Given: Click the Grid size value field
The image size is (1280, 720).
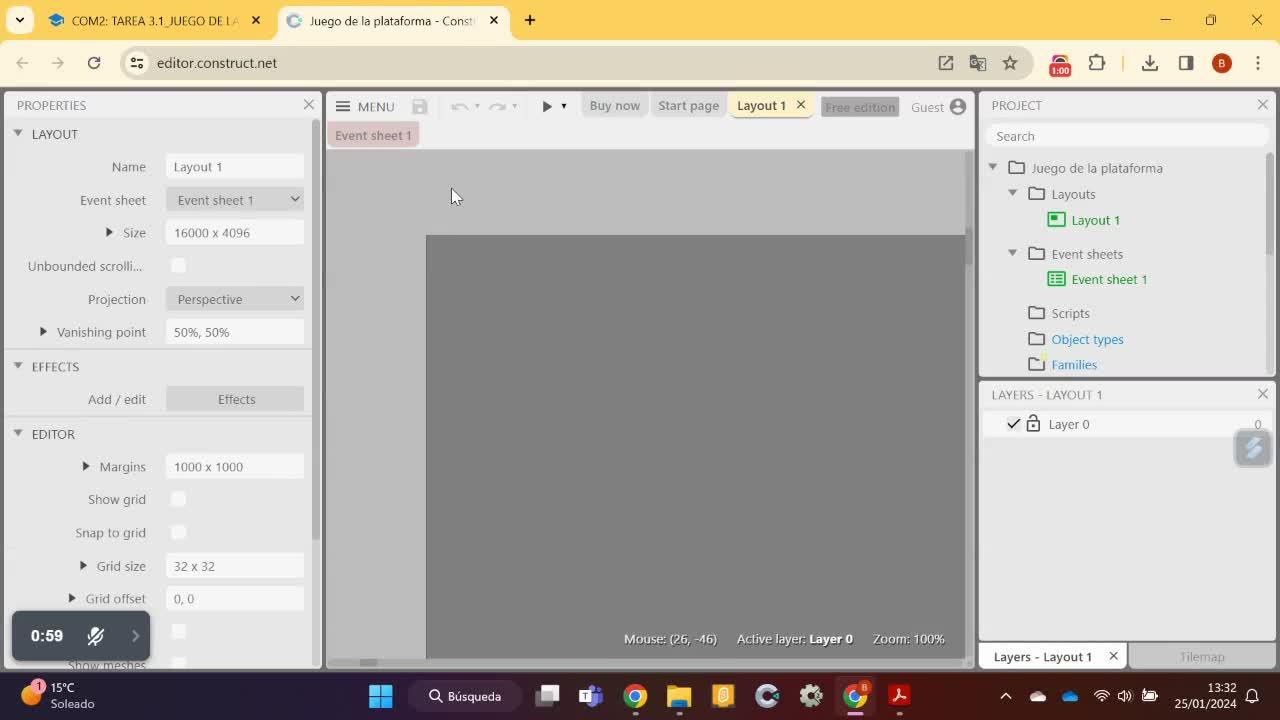Looking at the screenshot, I should [235, 566].
